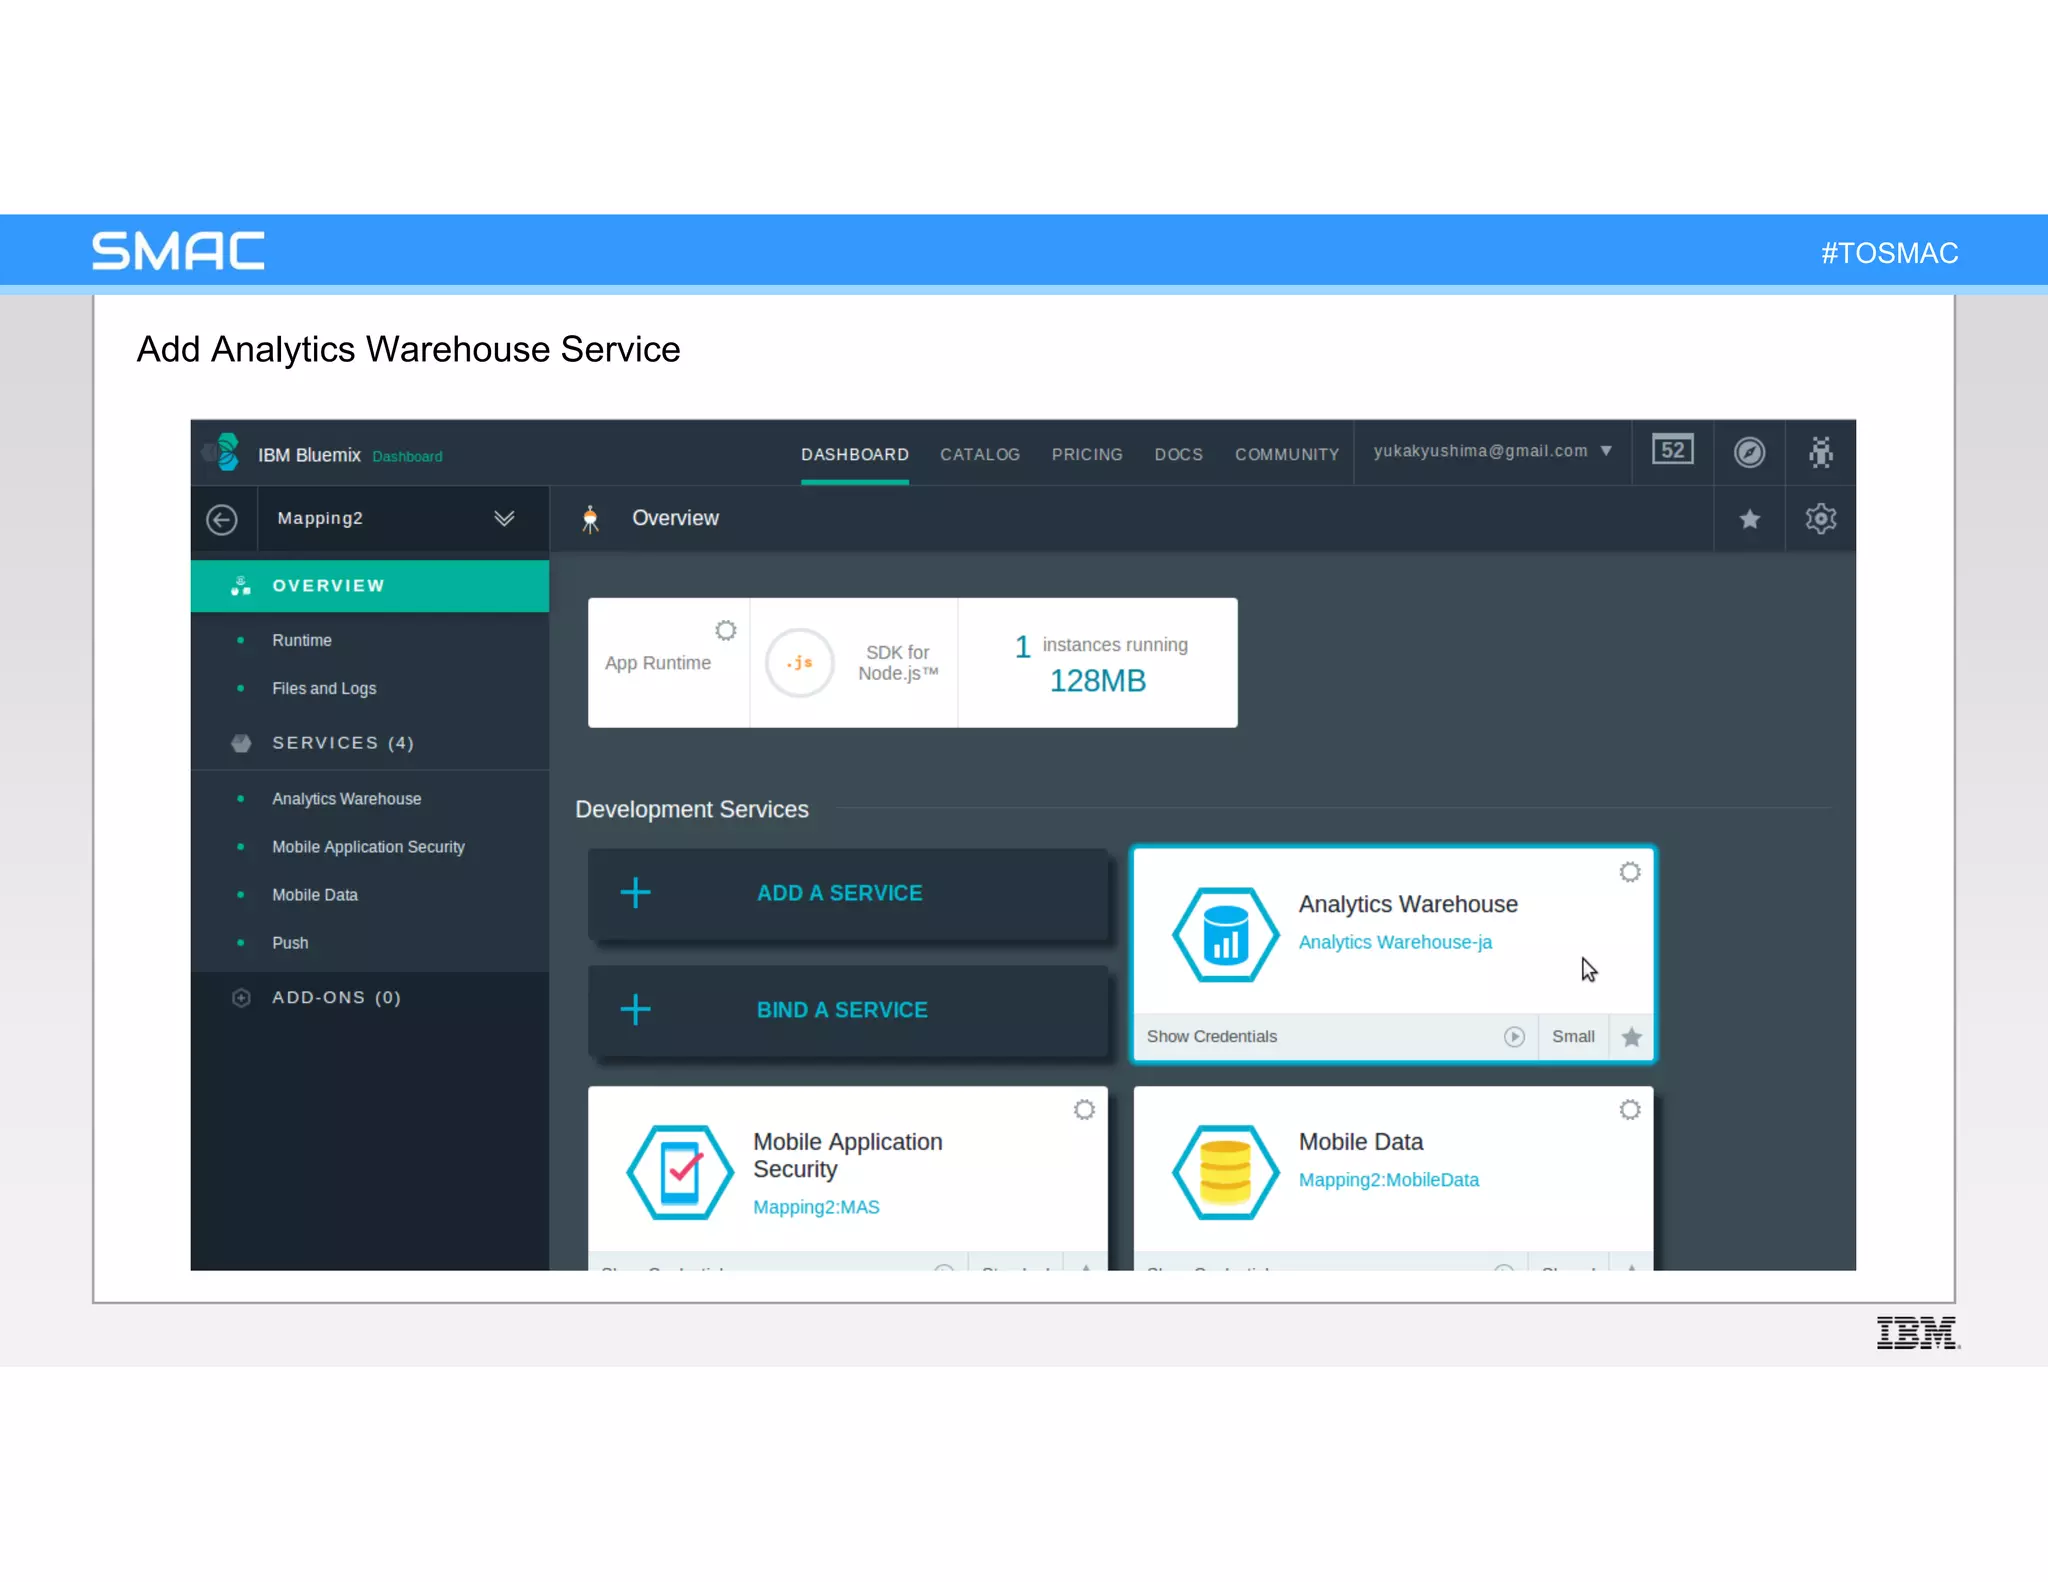Select Push in the sidebar
Screen dimensions: 2048x1582
tap(290, 943)
